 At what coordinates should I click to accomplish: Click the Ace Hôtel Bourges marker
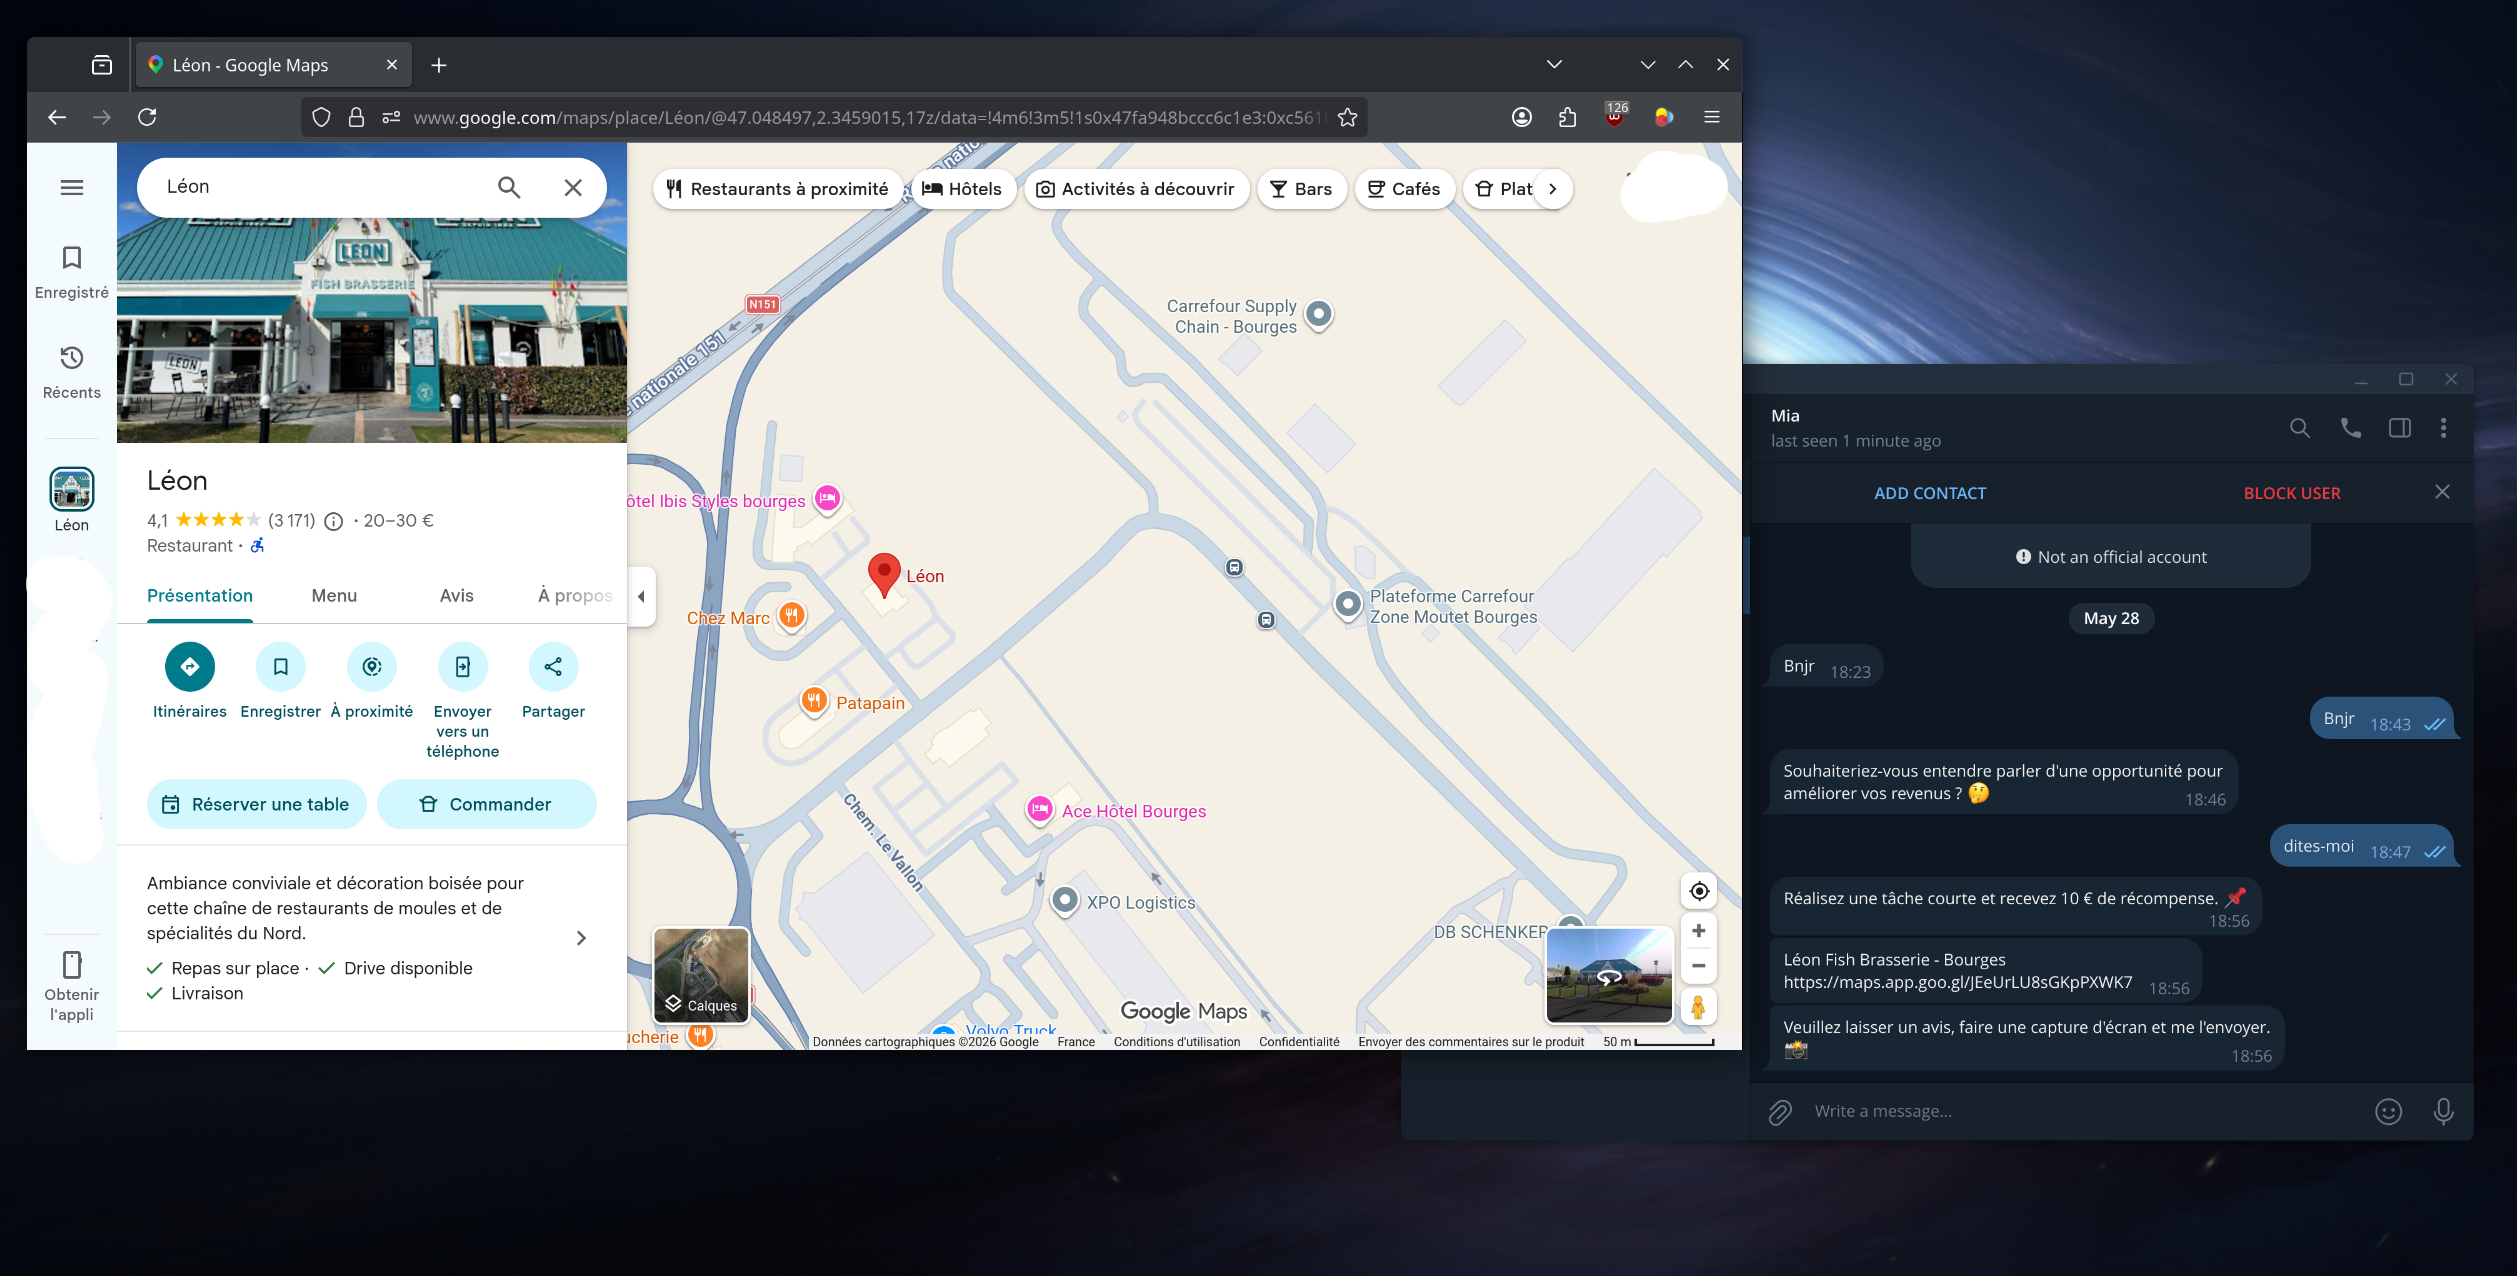pos(1040,809)
